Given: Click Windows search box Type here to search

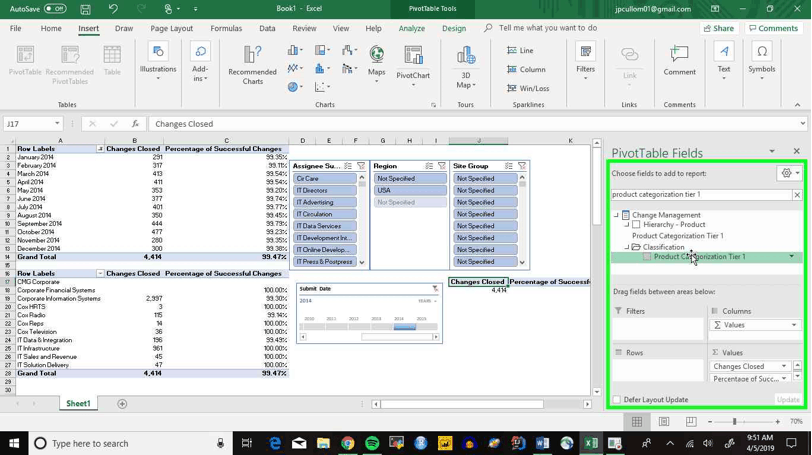Looking at the screenshot, I should [x=129, y=444].
